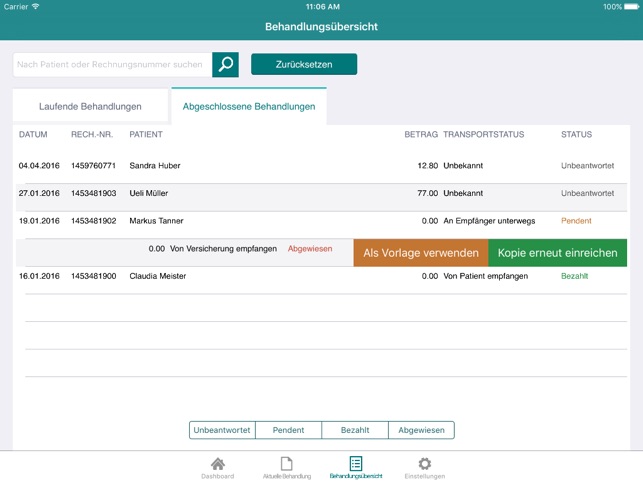Click Unbeantwortet status of Ueli Müller
Screen dimensions: 643x482
588,193
